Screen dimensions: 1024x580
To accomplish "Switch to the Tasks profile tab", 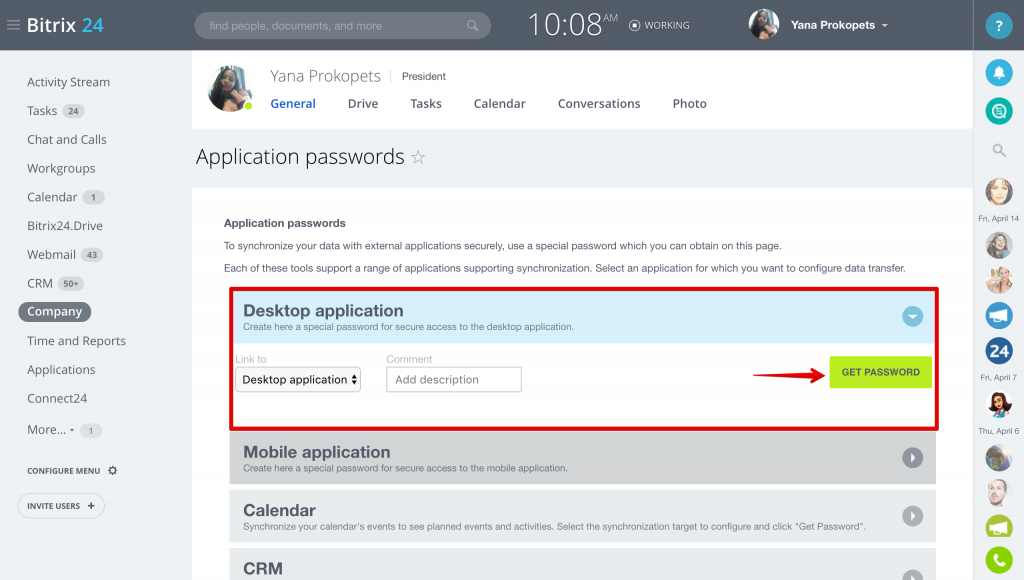I will 426,104.
